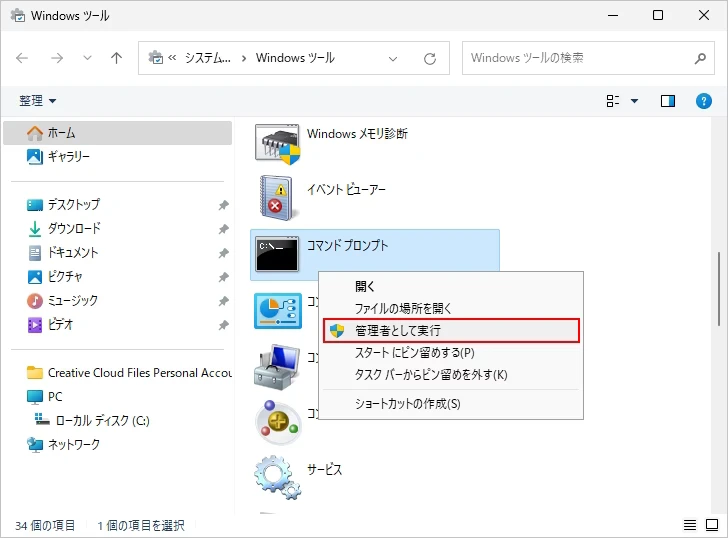Select the サービス gears icon
The image size is (728, 538).
point(277,477)
